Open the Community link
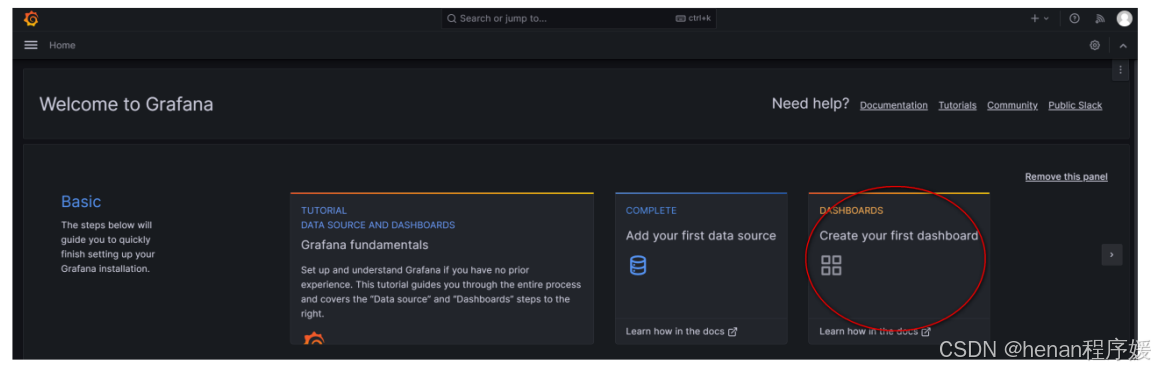Screen dimensions: 1155x370 tap(1012, 105)
